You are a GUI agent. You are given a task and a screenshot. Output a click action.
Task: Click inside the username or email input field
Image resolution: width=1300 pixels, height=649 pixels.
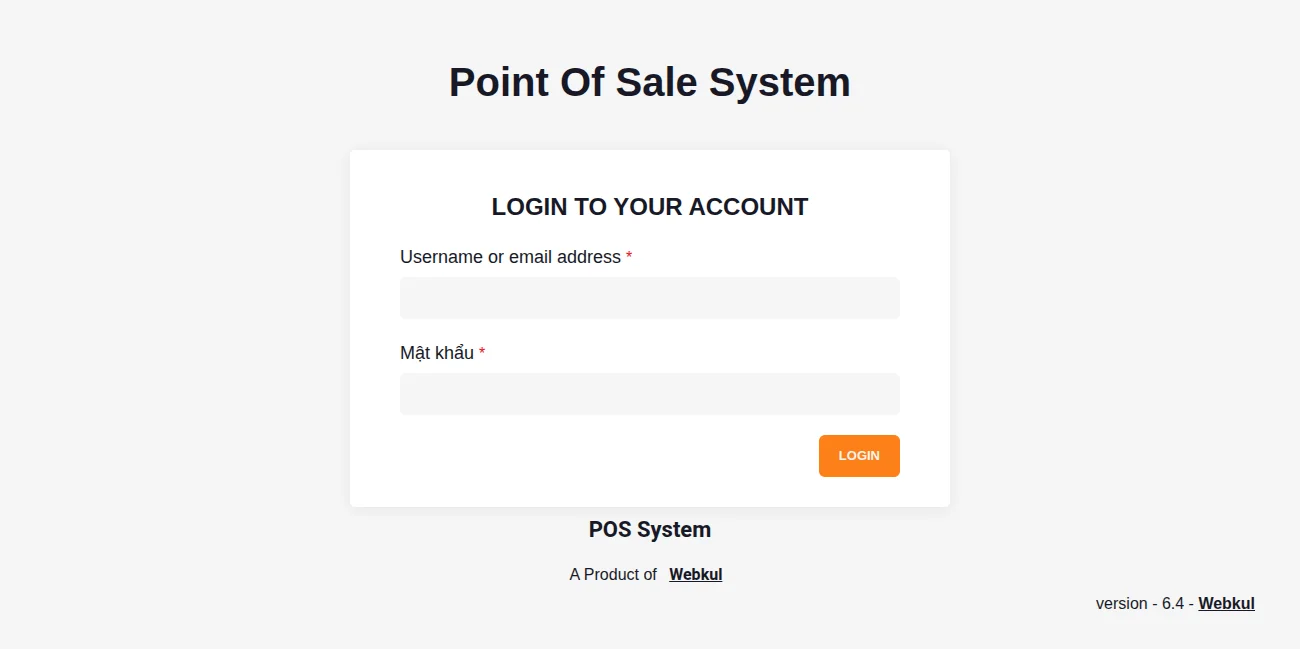pyautogui.click(x=649, y=297)
